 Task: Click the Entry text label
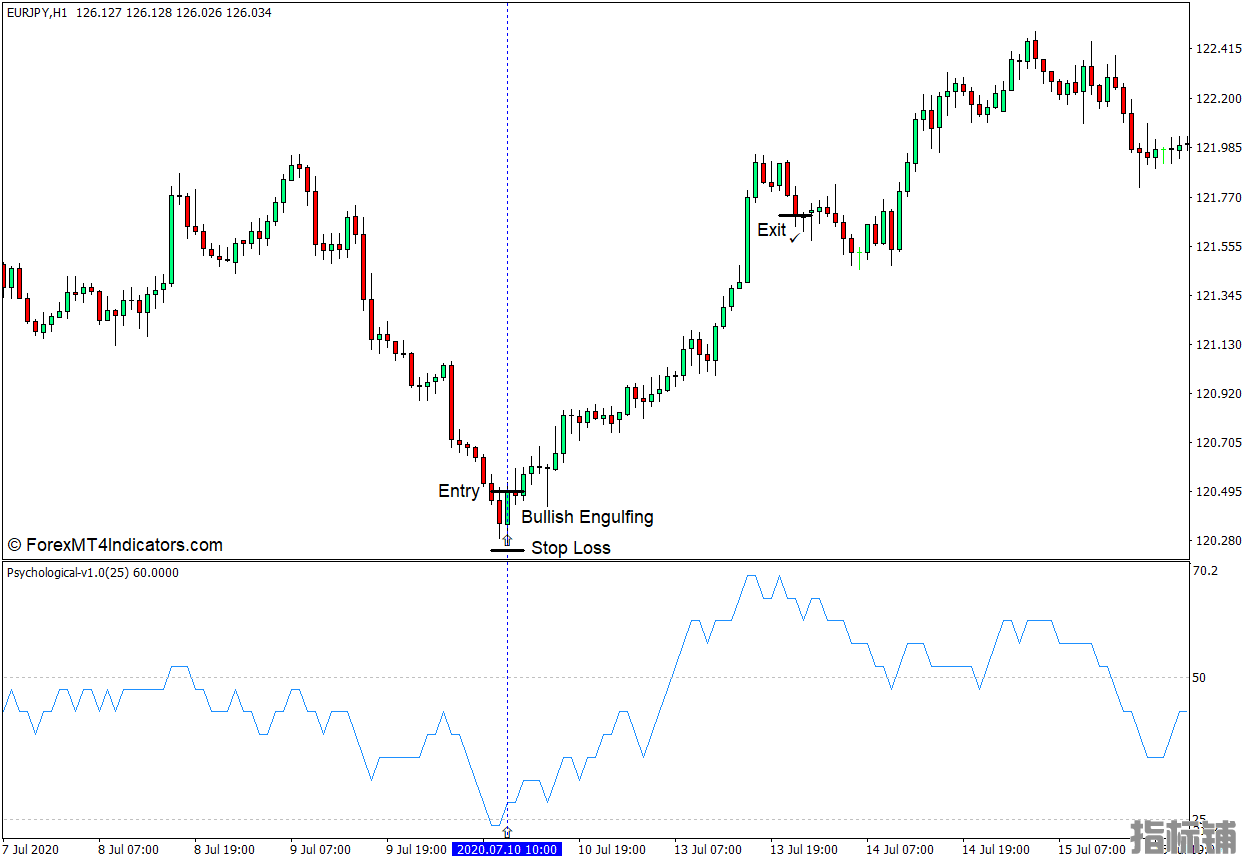tap(459, 491)
